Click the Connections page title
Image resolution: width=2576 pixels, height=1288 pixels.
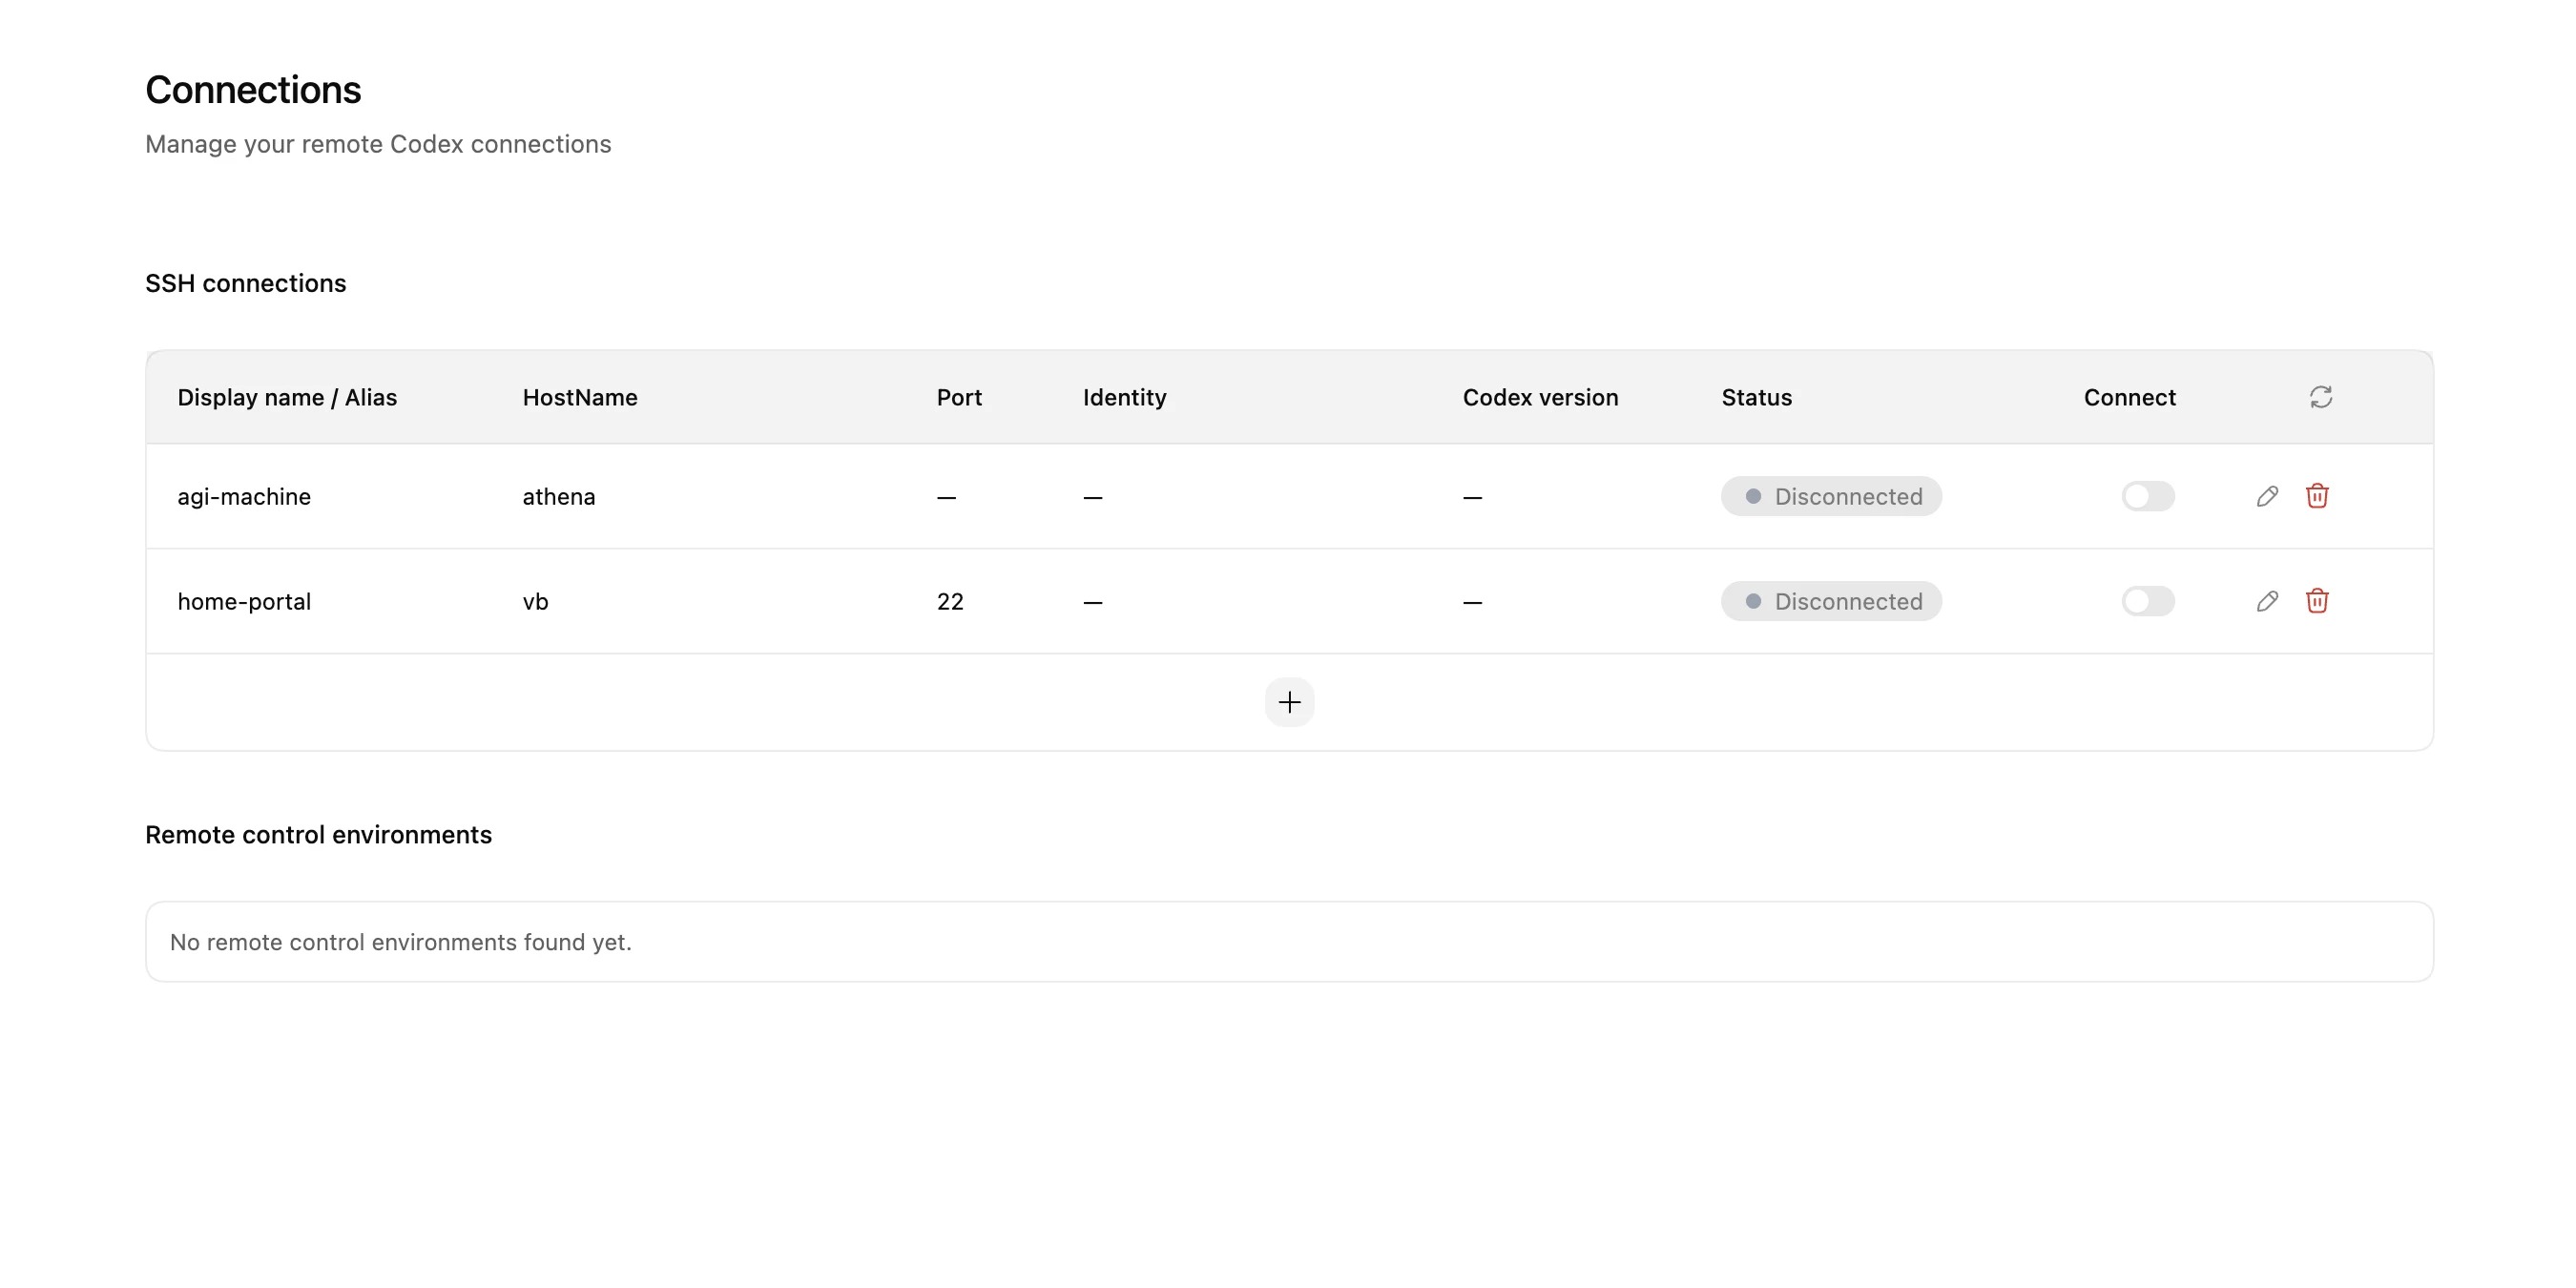point(253,90)
